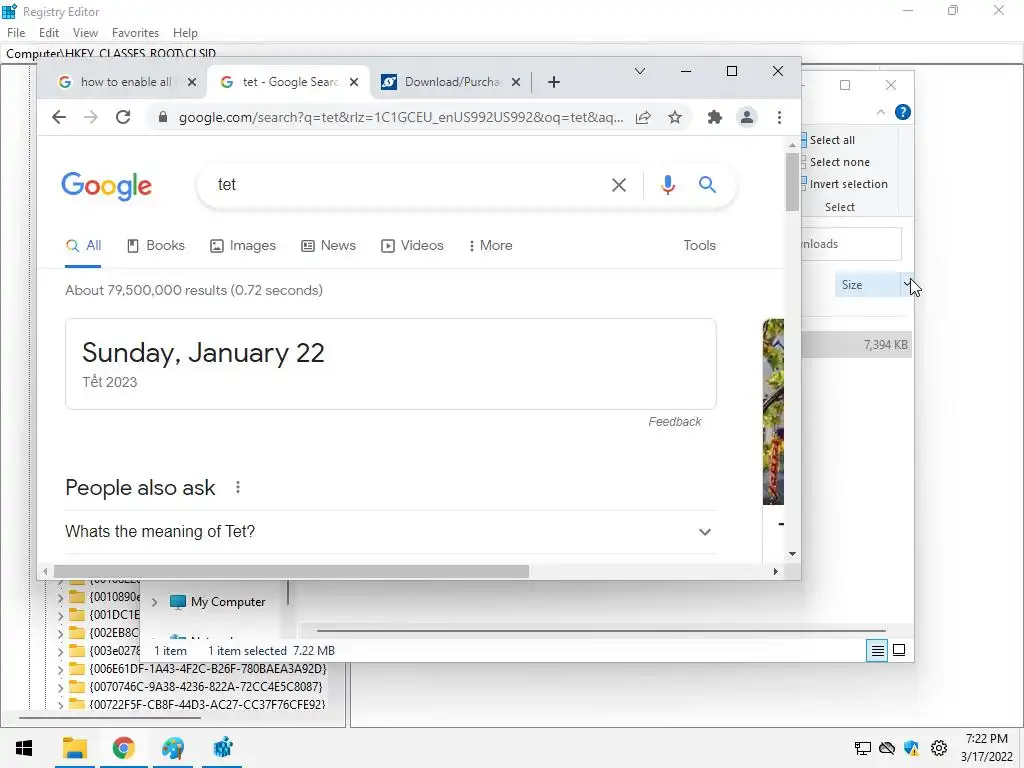The image size is (1024, 768).
Task: Switch Explorer to large icons view
Action: coord(899,650)
